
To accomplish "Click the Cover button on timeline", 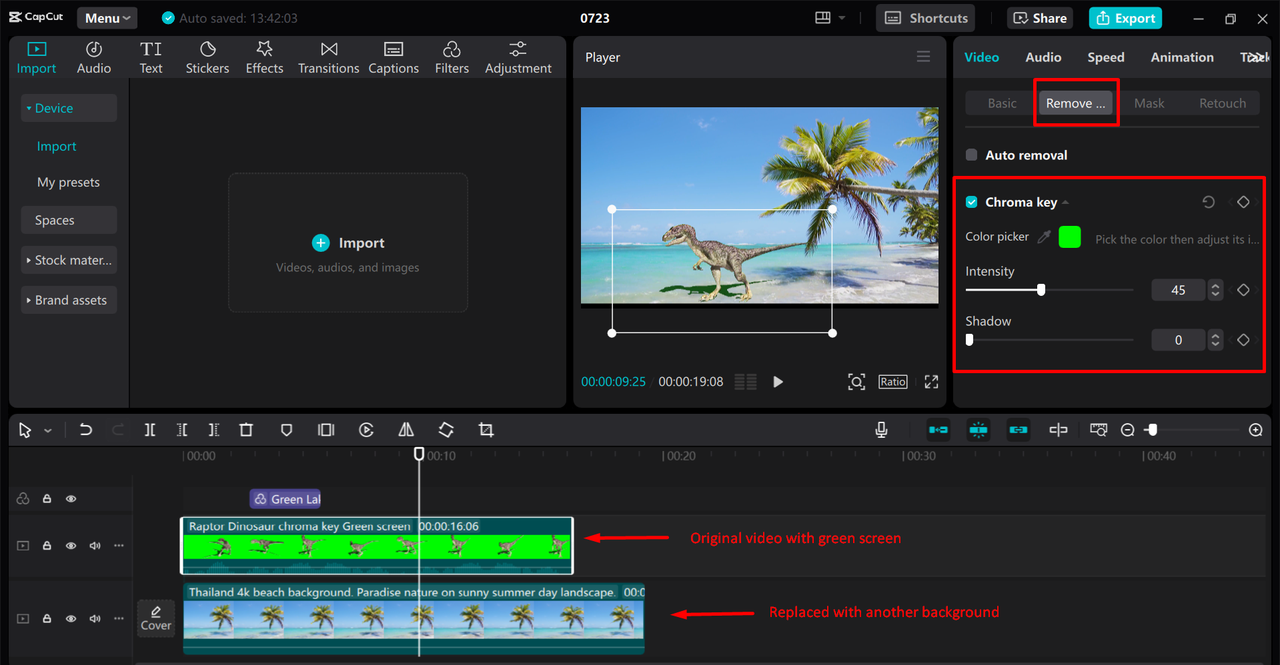I will tap(156, 618).
